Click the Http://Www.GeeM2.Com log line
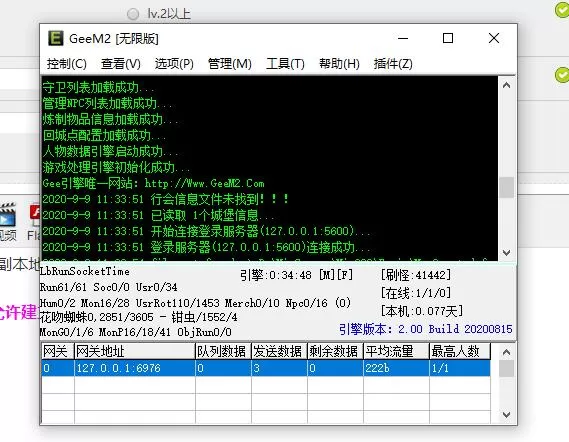The image size is (569, 442). click(153, 183)
